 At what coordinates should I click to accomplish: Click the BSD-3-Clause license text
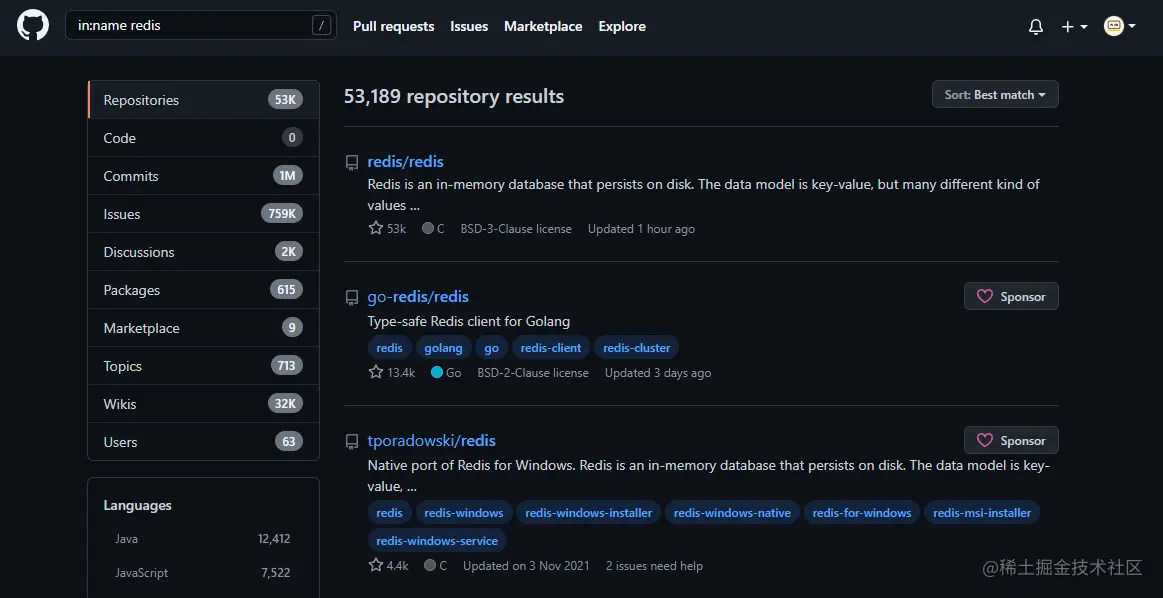point(516,229)
